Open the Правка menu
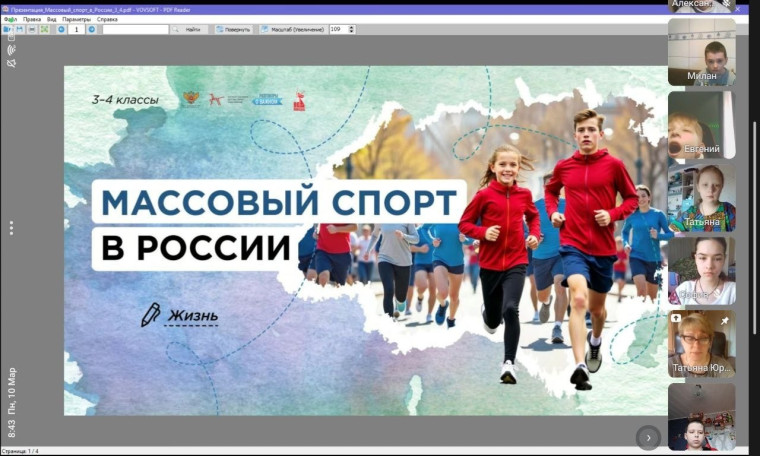The image size is (760, 456). click(x=32, y=19)
